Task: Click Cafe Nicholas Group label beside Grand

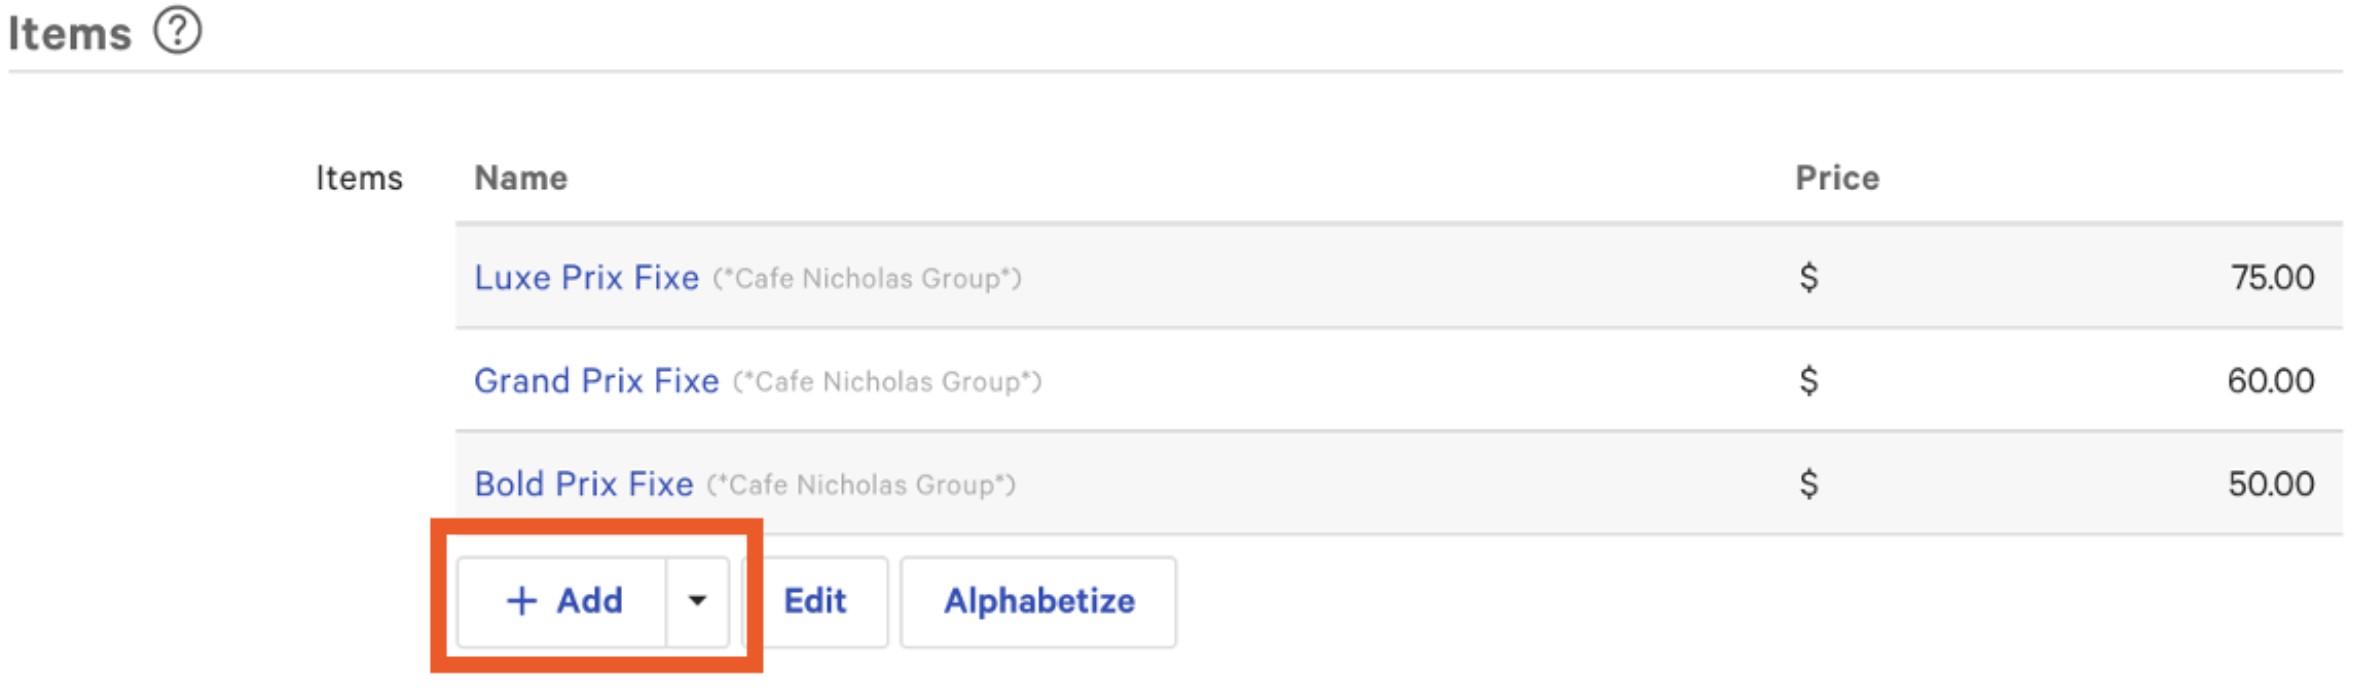Action: (x=887, y=382)
